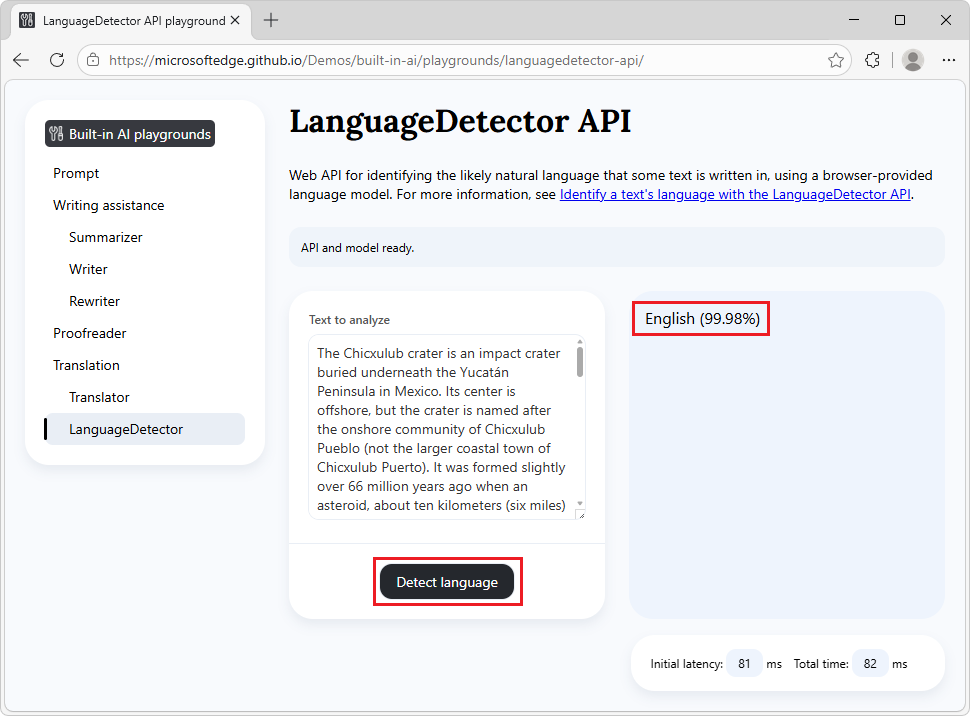Image resolution: width=970 pixels, height=716 pixels.
Task: Open Browser essentials icon next to favorites
Action: (872, 60)
